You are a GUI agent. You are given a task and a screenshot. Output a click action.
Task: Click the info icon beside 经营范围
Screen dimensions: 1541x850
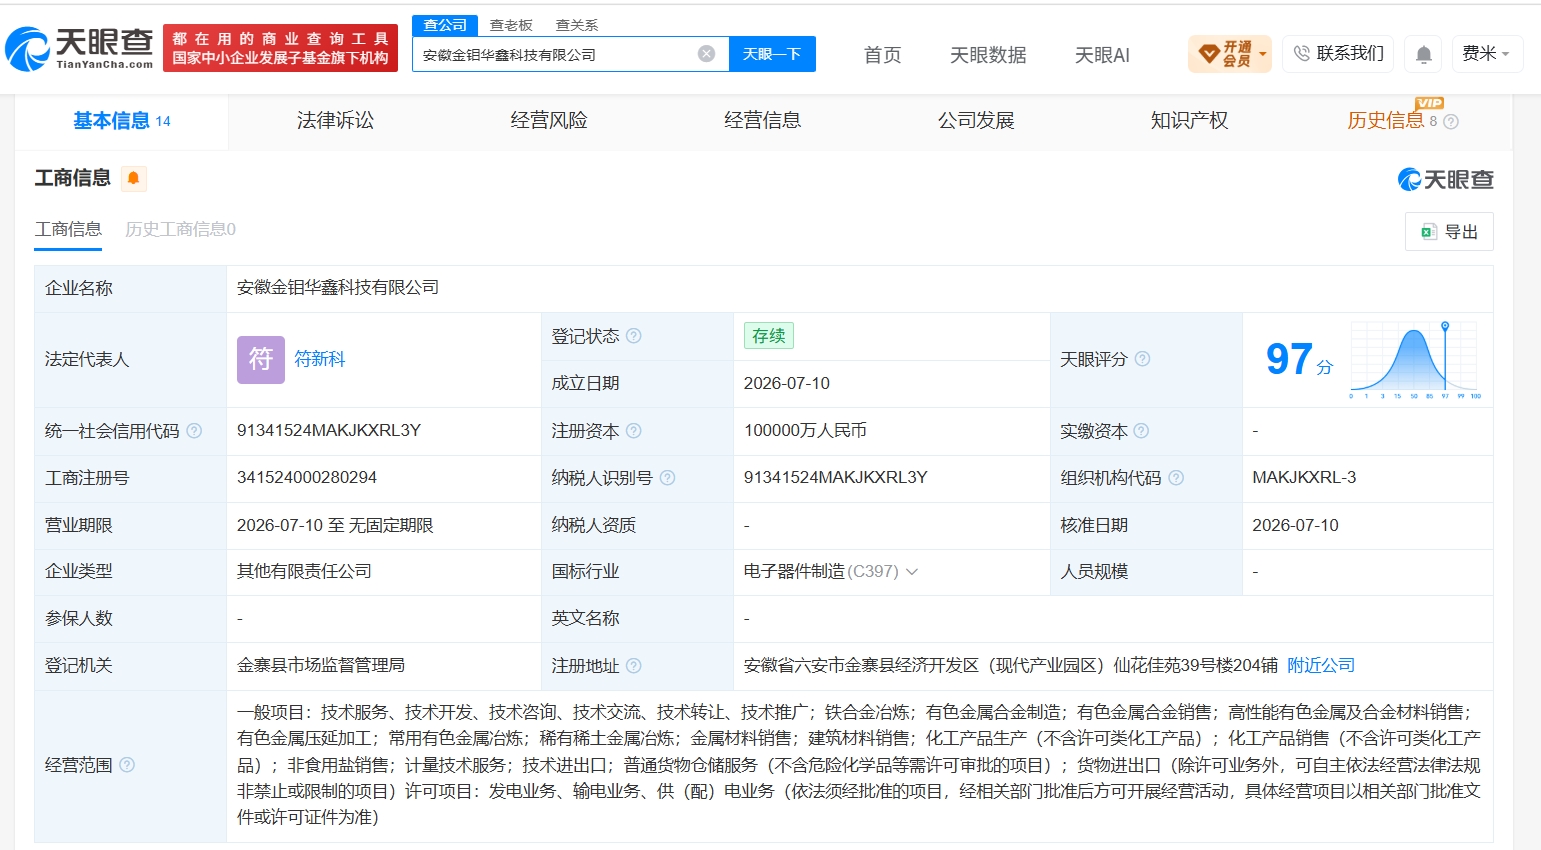coord(127,765)
